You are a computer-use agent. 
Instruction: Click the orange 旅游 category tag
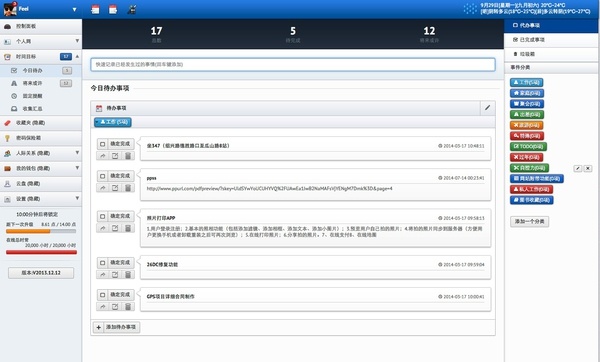tap(527, 125)
